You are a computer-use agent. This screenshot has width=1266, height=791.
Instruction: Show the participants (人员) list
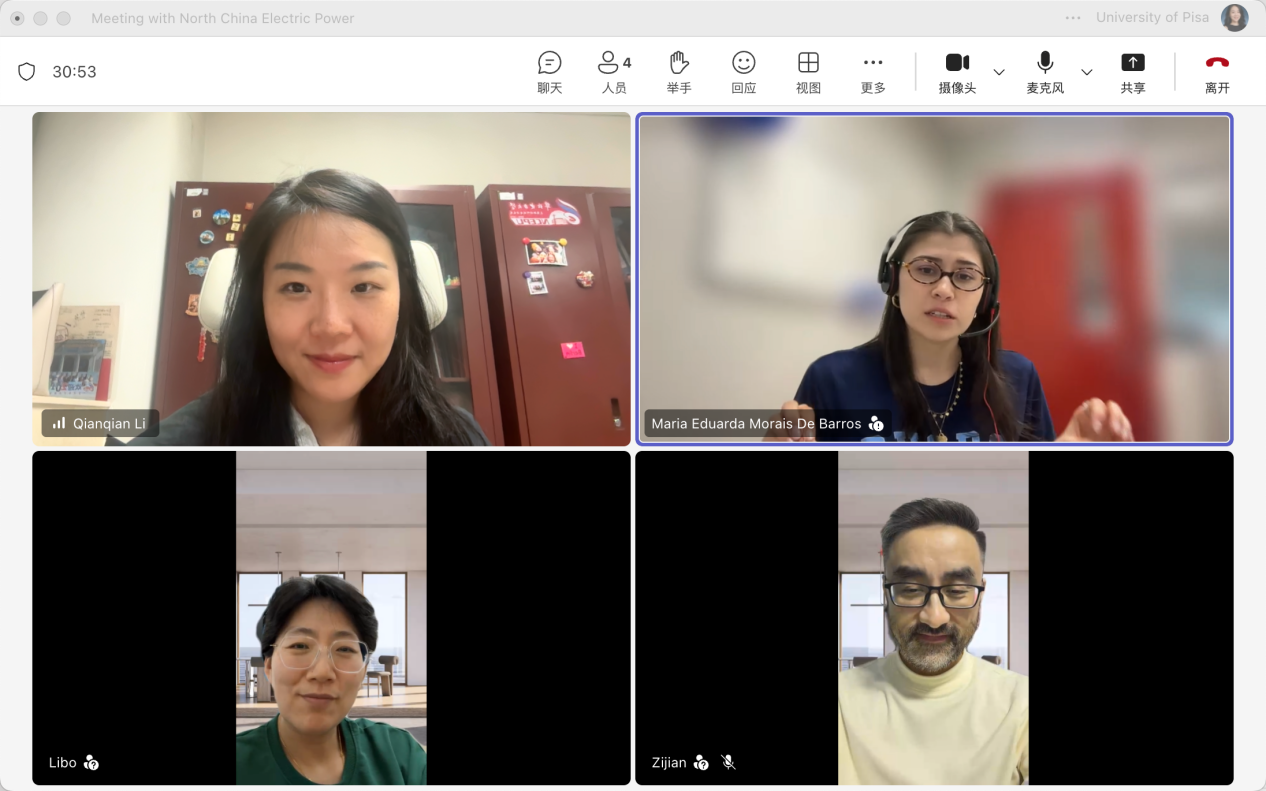(x=613, y=72)
